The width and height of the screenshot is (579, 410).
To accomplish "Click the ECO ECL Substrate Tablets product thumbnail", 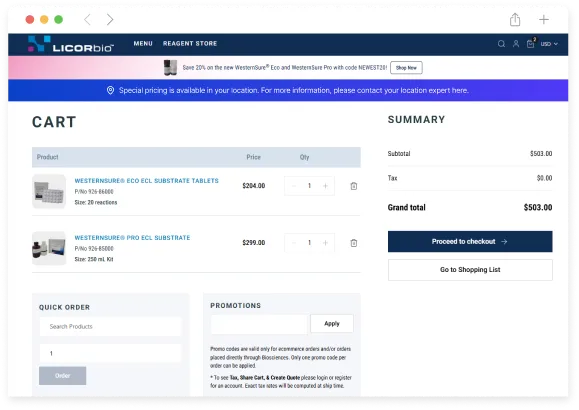I will coord(49,191).
